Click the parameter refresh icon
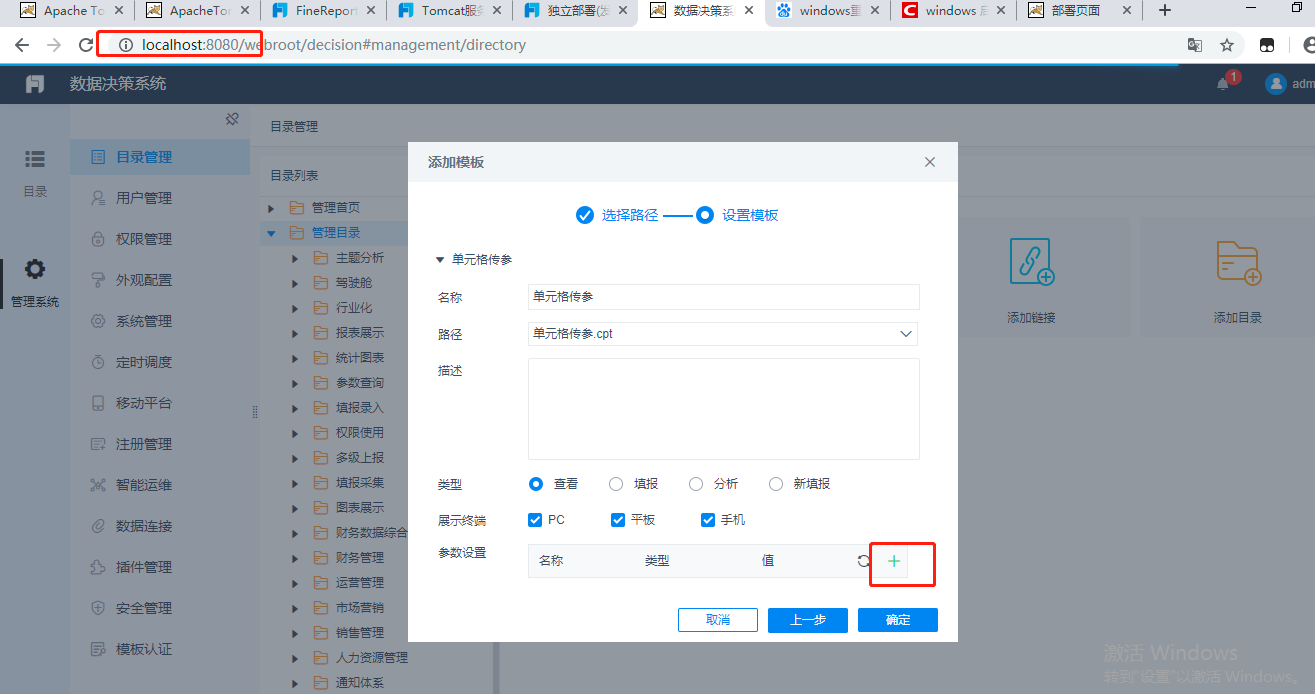This screenshot has width=1315, height=694. [x=863, y=561]
